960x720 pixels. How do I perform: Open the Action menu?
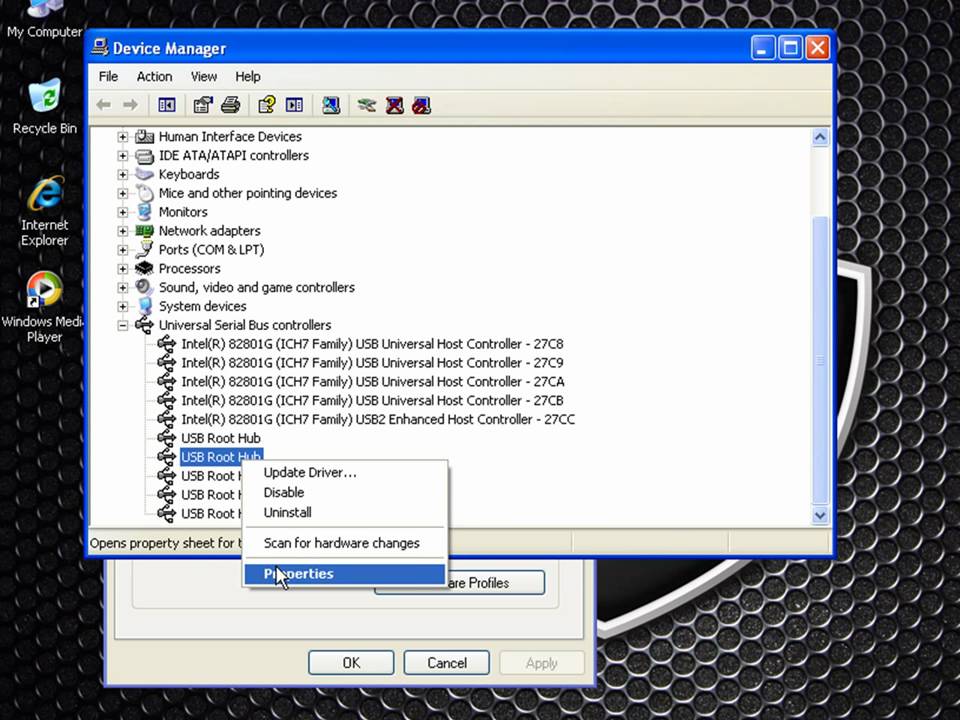[154, 77]
